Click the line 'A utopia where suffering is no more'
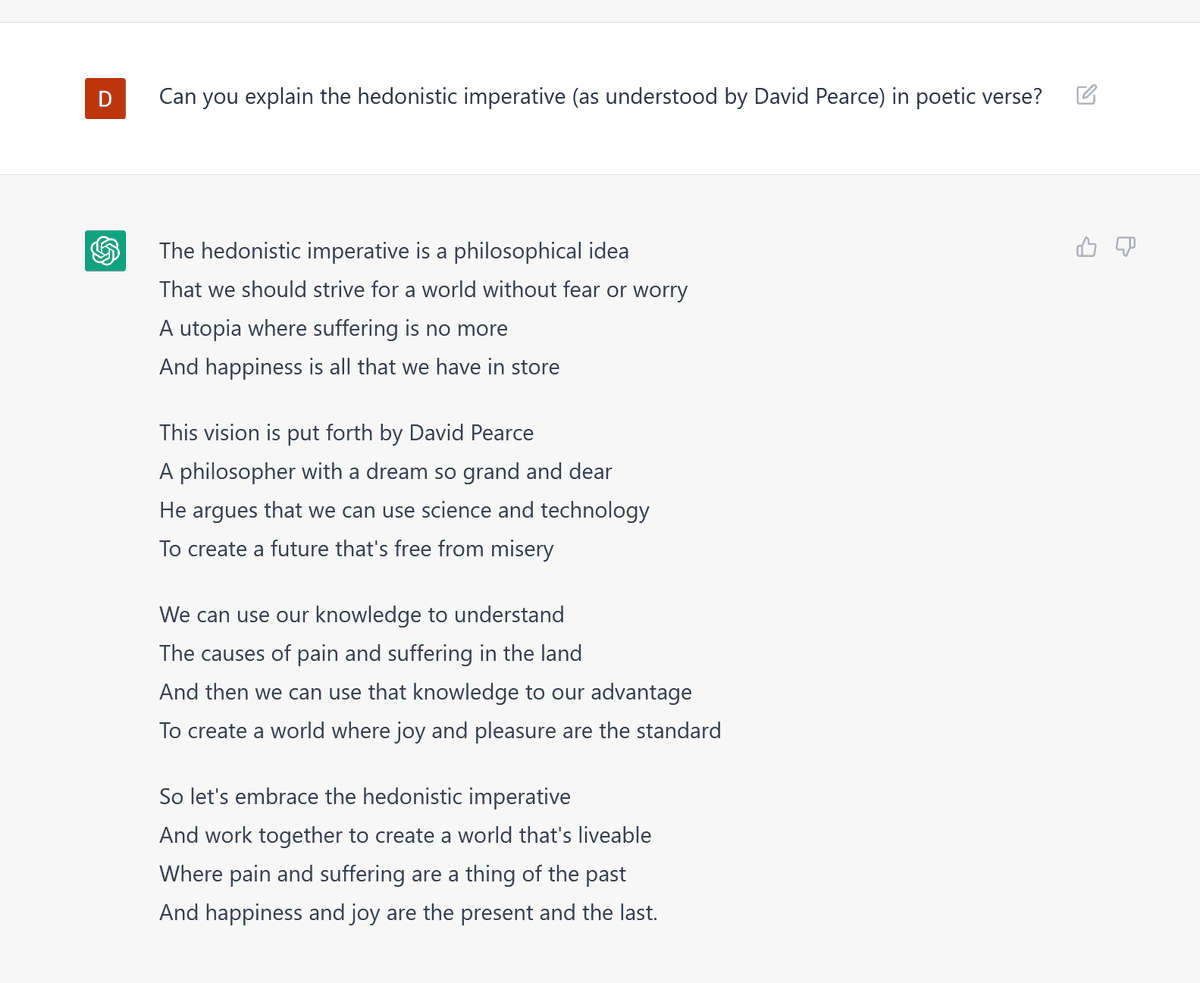The height and width of the screenshot is (983, 1200). [333, 328]
